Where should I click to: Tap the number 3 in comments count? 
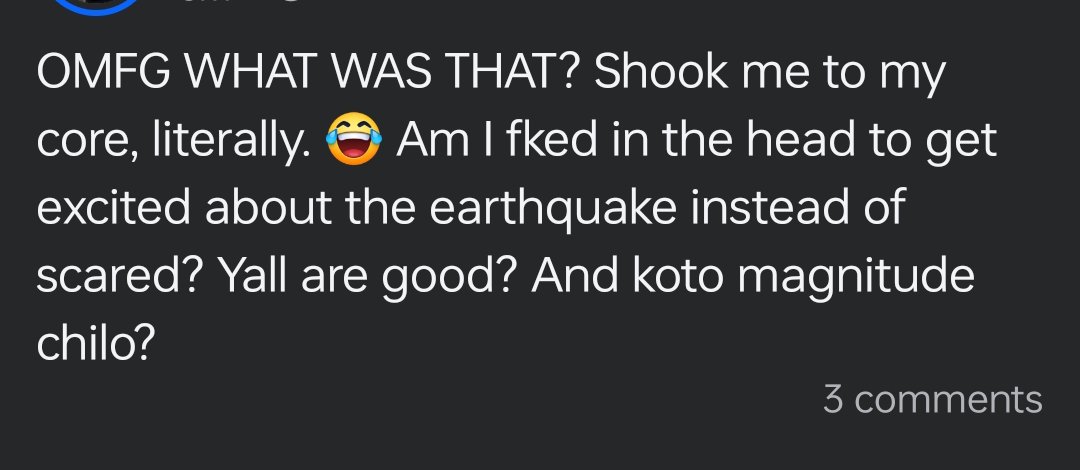[x=832, y=399]
